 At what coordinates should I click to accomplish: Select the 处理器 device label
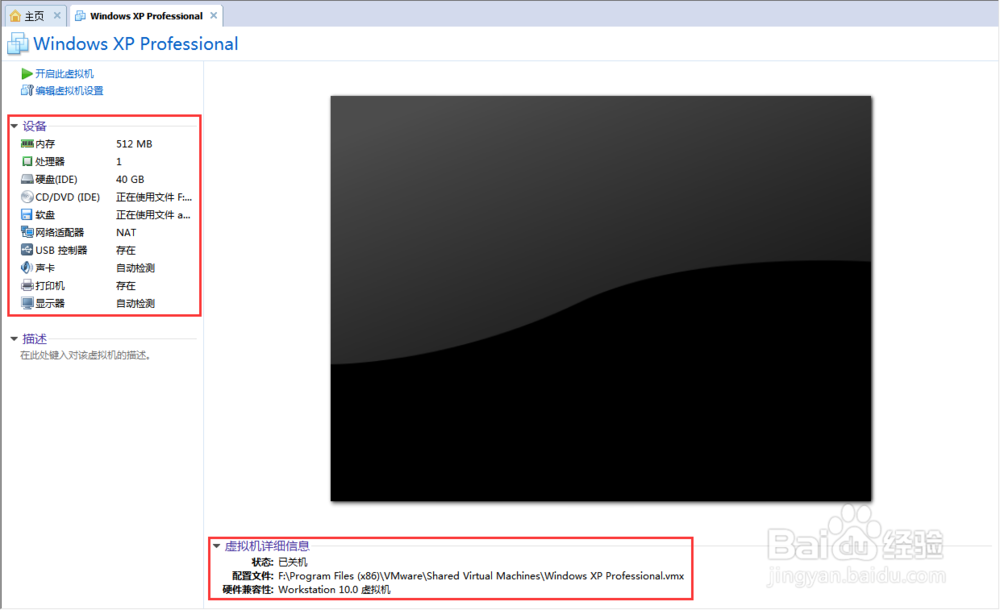click(x=50, y=161)
